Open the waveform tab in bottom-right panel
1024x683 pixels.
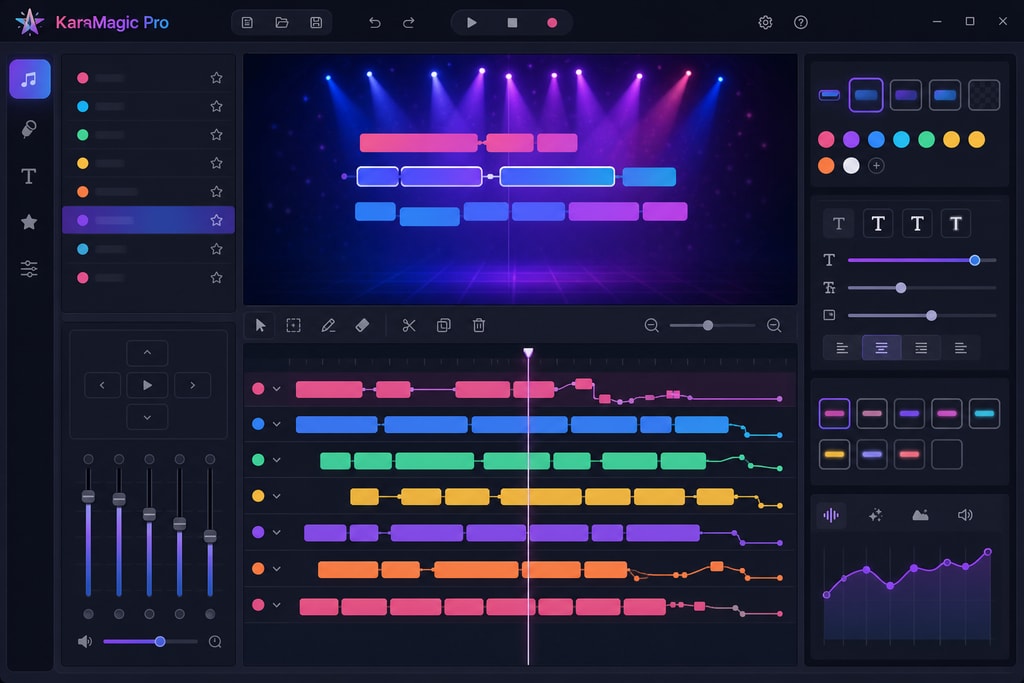[831, 515]
